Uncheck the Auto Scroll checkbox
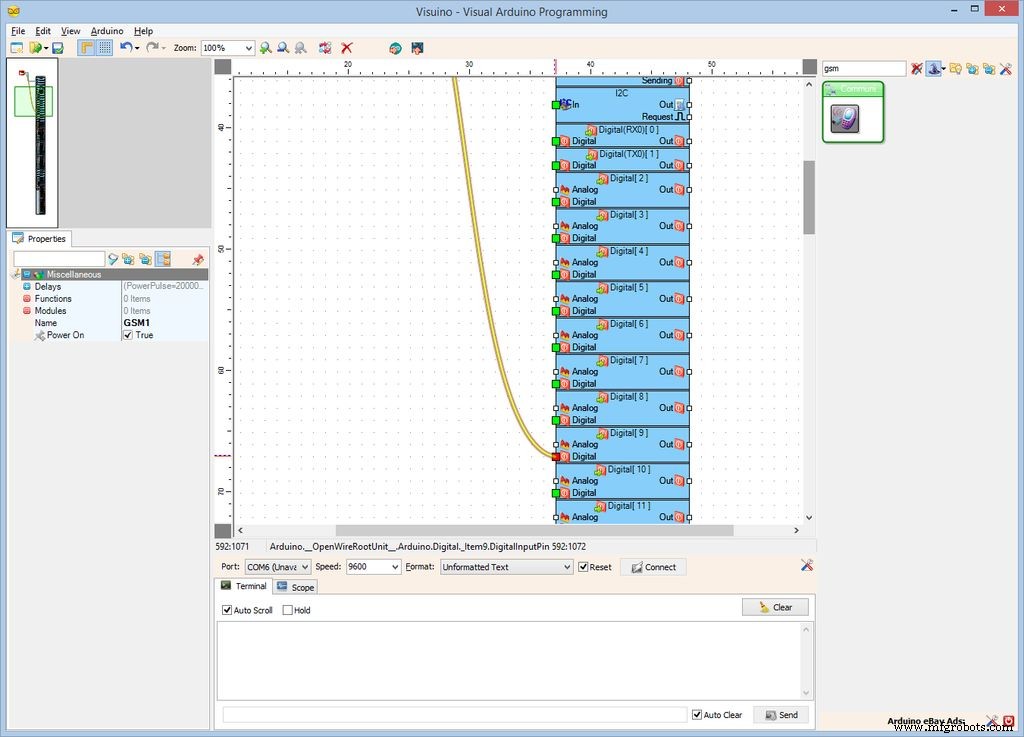Screen dimensions: 1024x737 [x=227, y=610]
